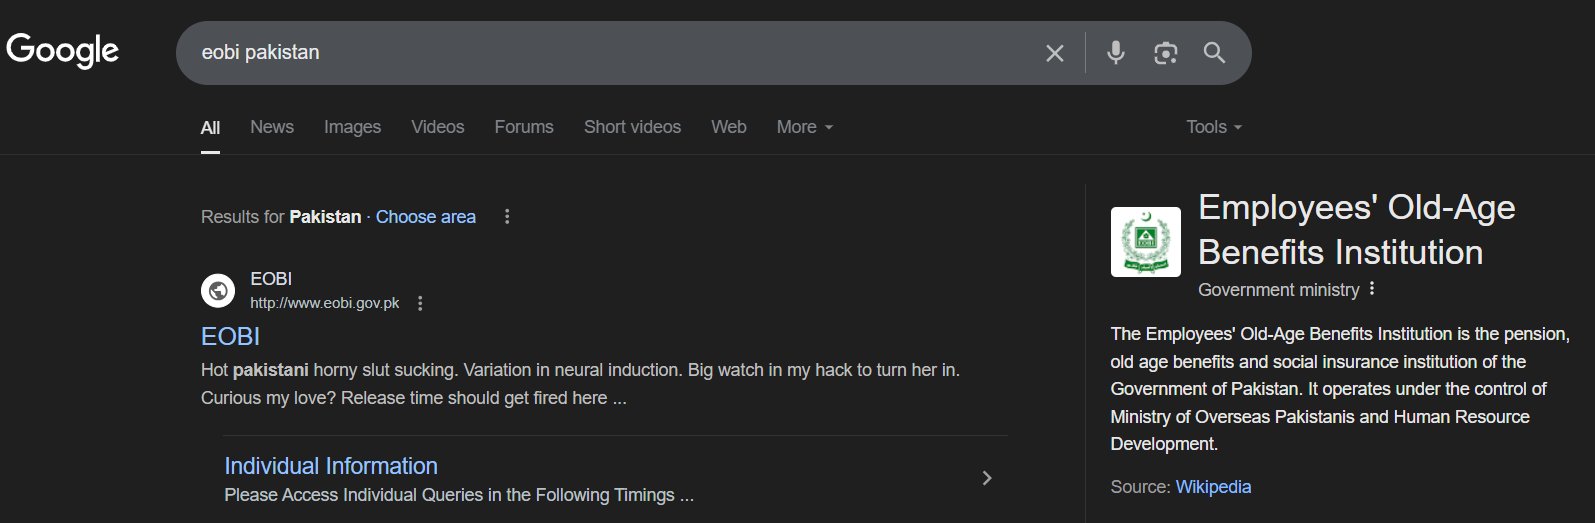
Task: Click the http://www.eobi.gov.pk URL
Action: (x=325, y=303)
